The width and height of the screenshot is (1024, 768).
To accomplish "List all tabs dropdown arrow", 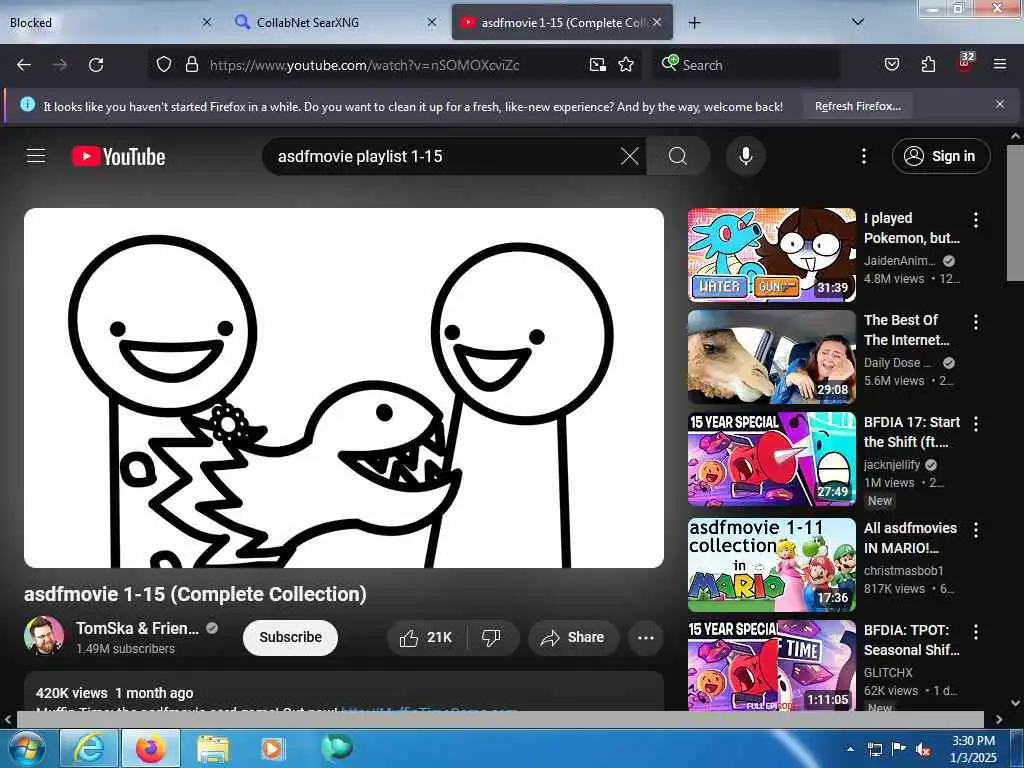I will pyautogui.click(x=858, y=22).
